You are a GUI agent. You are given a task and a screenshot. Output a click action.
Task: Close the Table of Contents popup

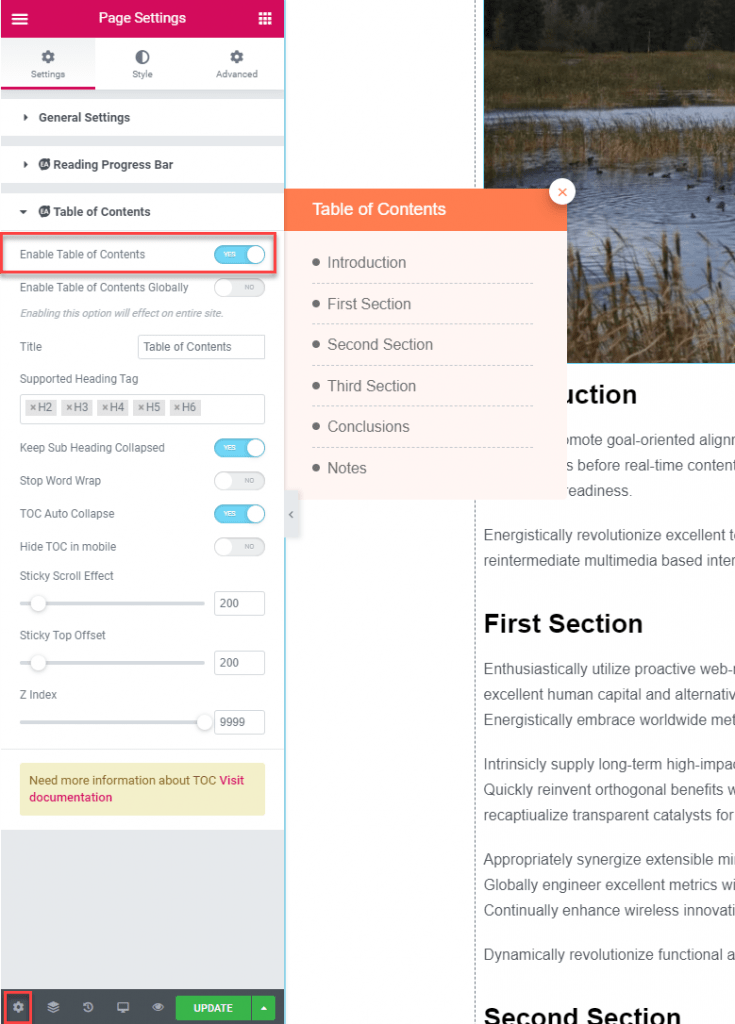coord(562,192)
